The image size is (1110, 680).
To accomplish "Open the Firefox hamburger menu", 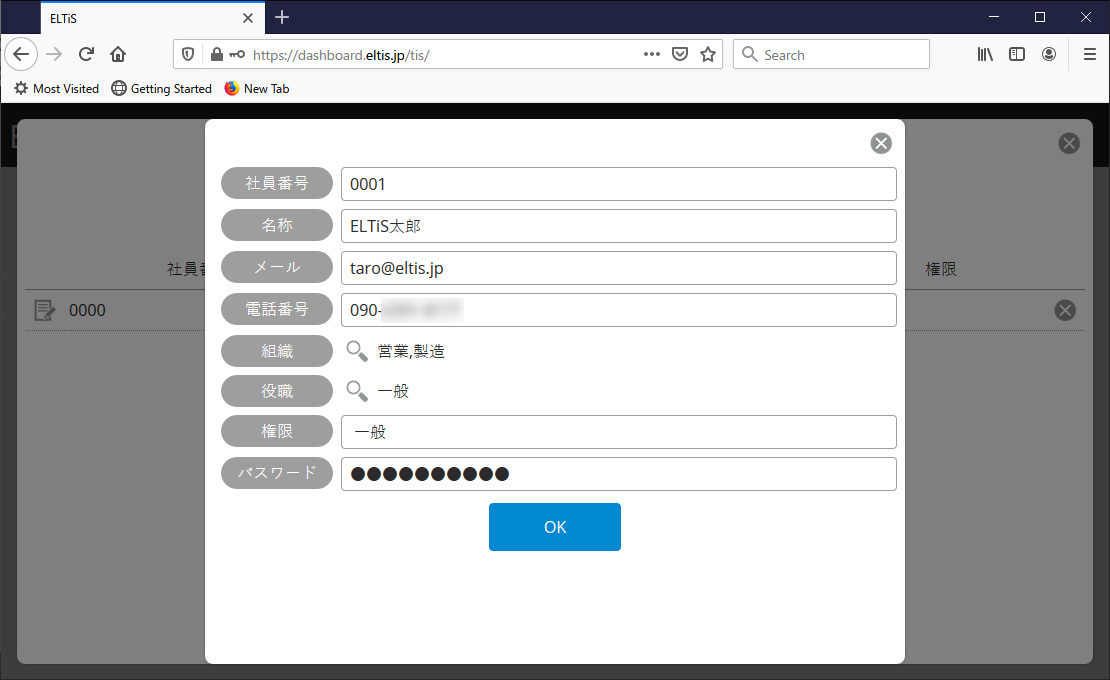I will point(1090,54).
